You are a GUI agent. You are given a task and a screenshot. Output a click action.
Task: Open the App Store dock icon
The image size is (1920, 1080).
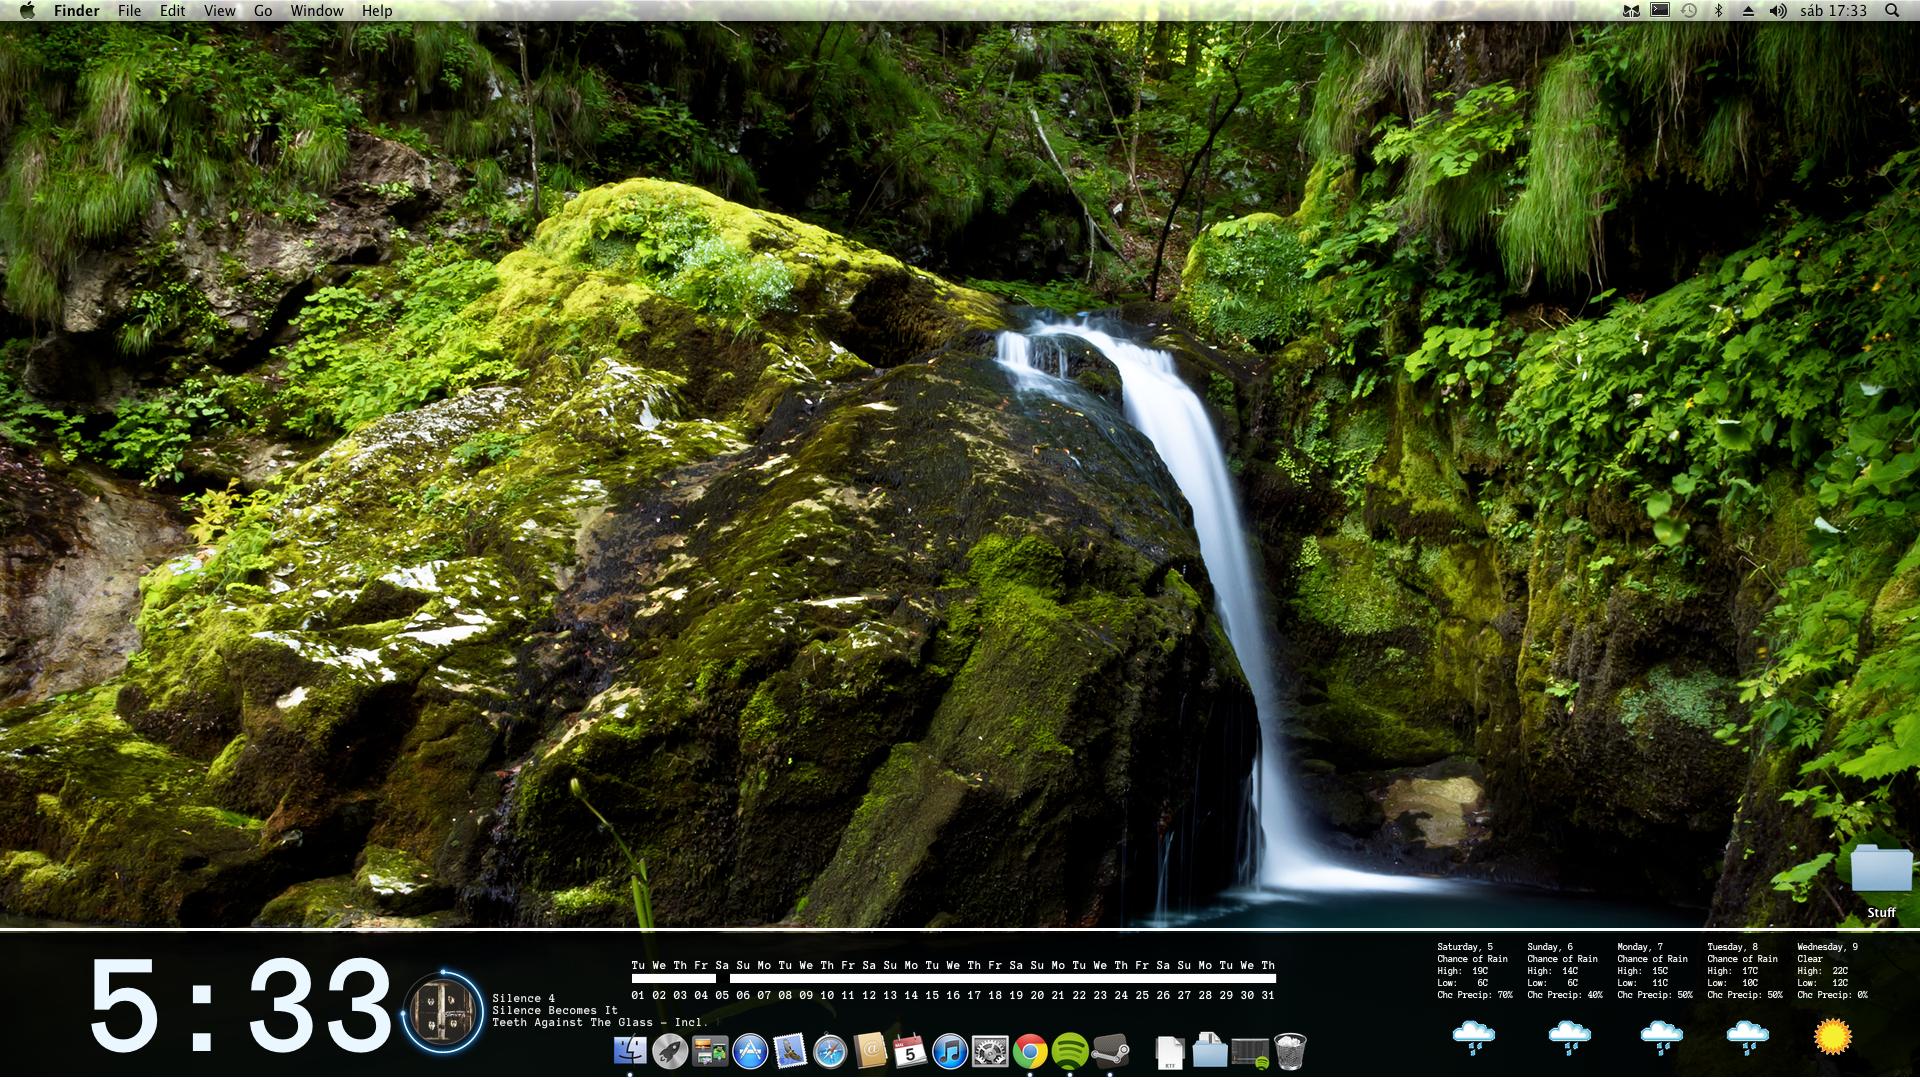750,1051
